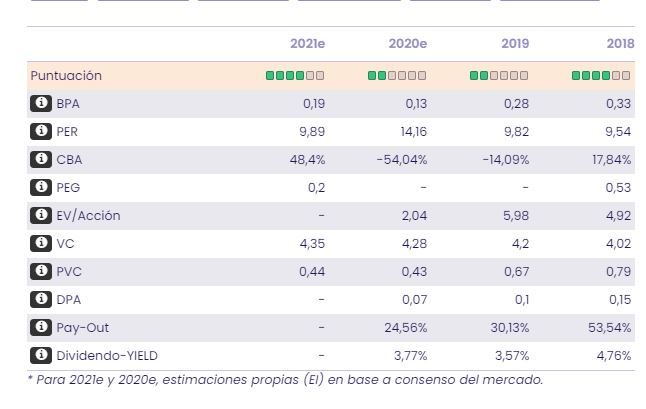This screenshot has width=646, height=409.
Task: Open the VC info icon
Action: pyautogui.click(x=41, y=243)
